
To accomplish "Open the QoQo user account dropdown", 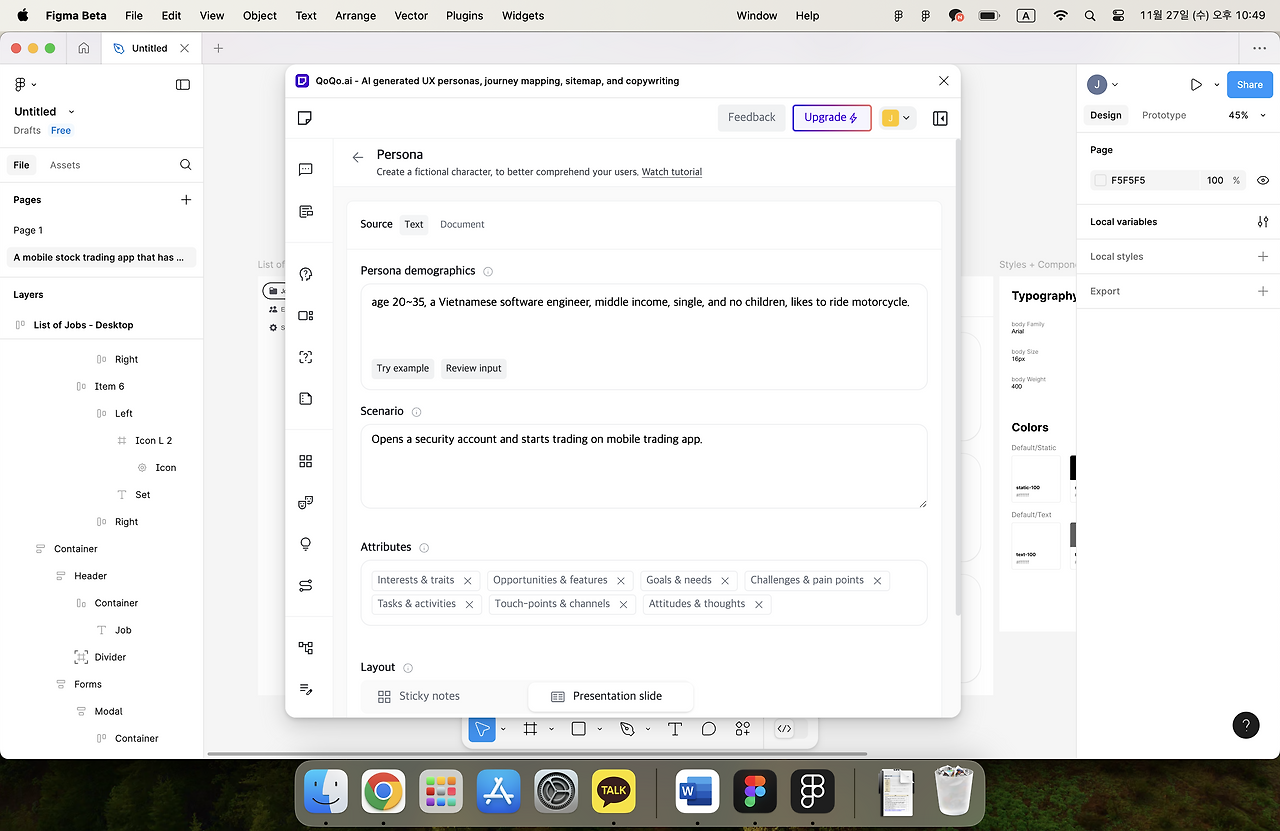I will coord(897,118).
